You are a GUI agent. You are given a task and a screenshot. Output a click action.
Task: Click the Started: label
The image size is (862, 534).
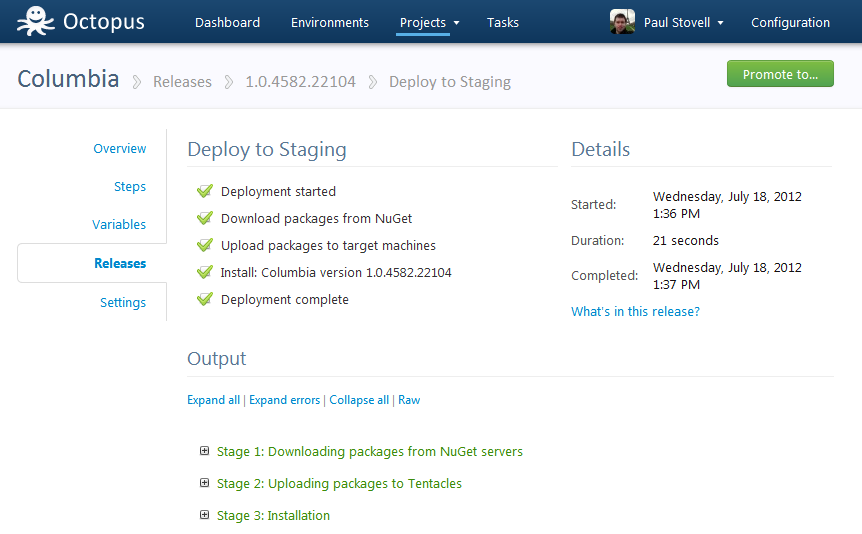click(593, 205)
